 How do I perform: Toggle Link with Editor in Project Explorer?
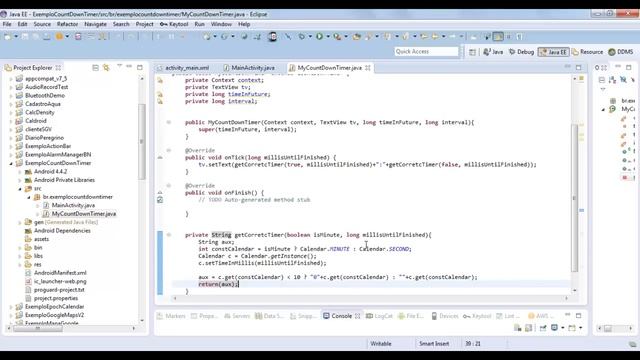(x=106, y=67)
